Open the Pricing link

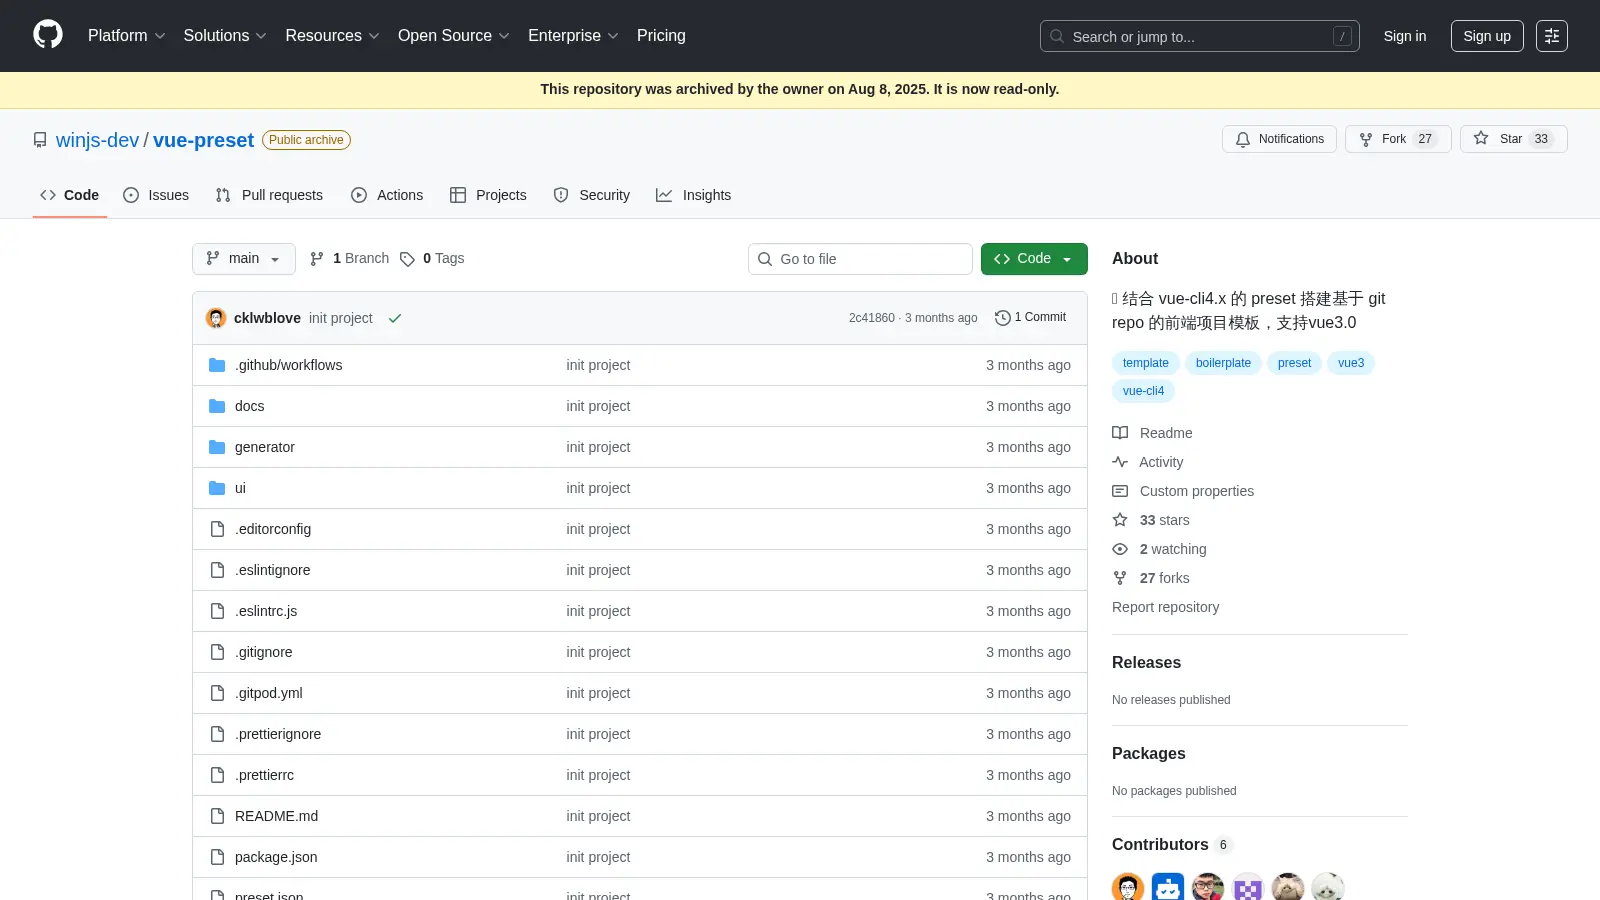[x=661, y=35]
